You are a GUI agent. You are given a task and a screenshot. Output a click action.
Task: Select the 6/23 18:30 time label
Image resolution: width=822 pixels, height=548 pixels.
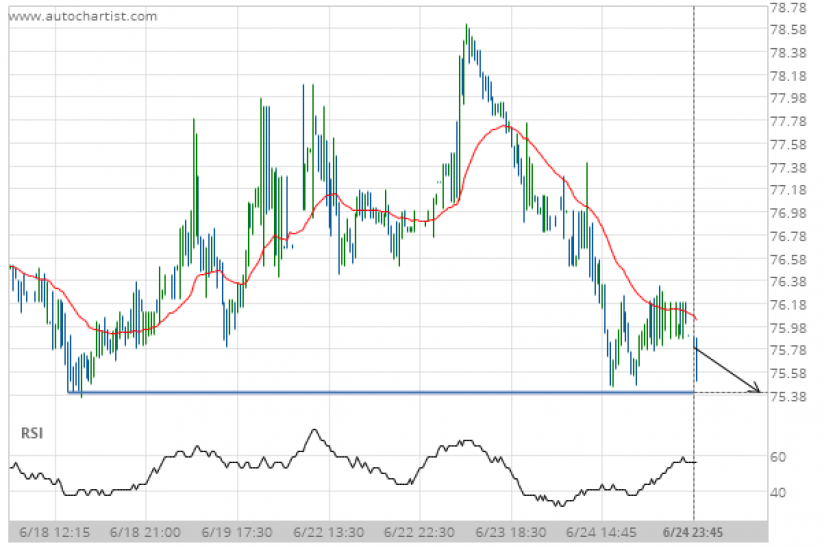(511, 533)
